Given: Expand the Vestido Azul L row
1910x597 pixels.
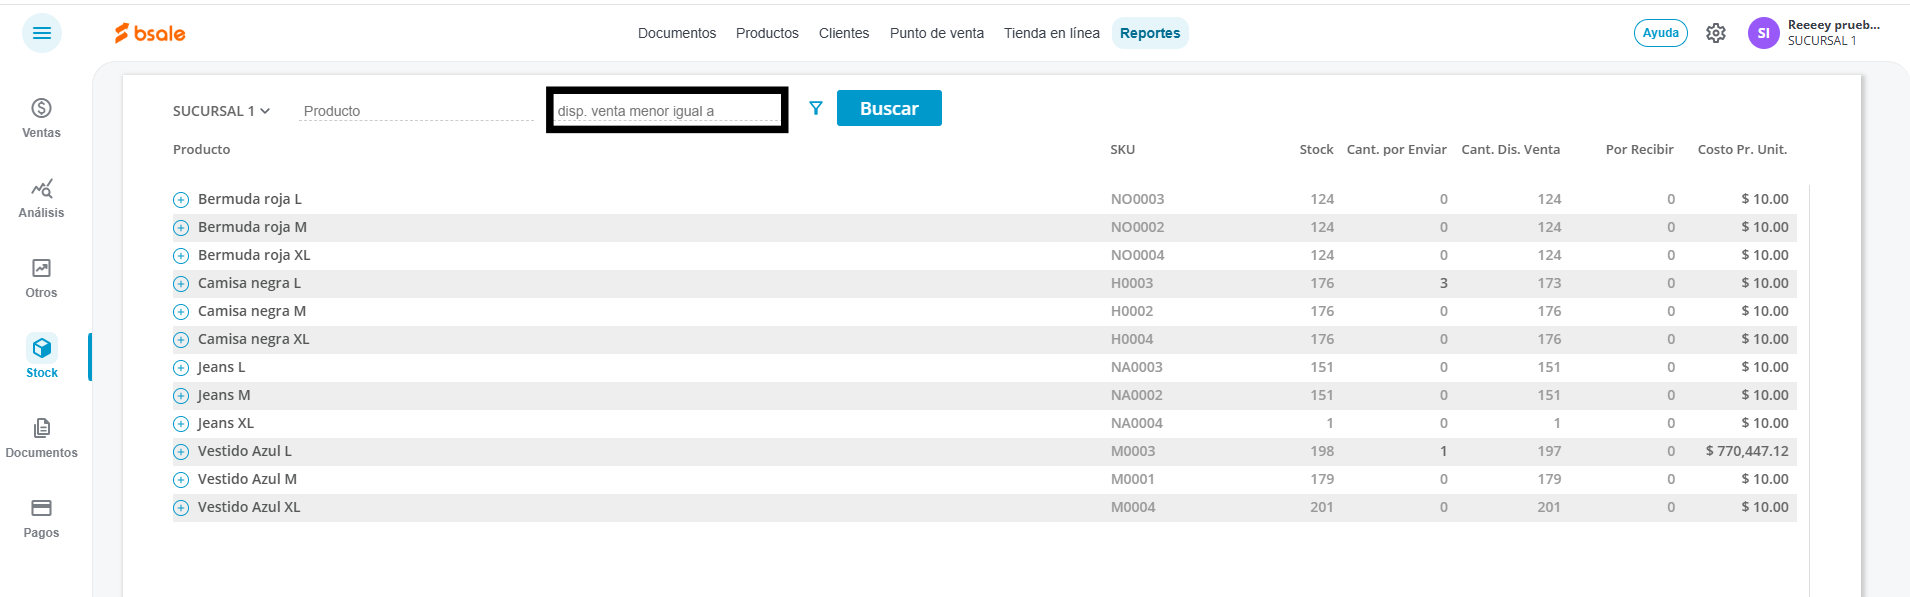Looking at the screenshot, I should (x=181, y=452).
